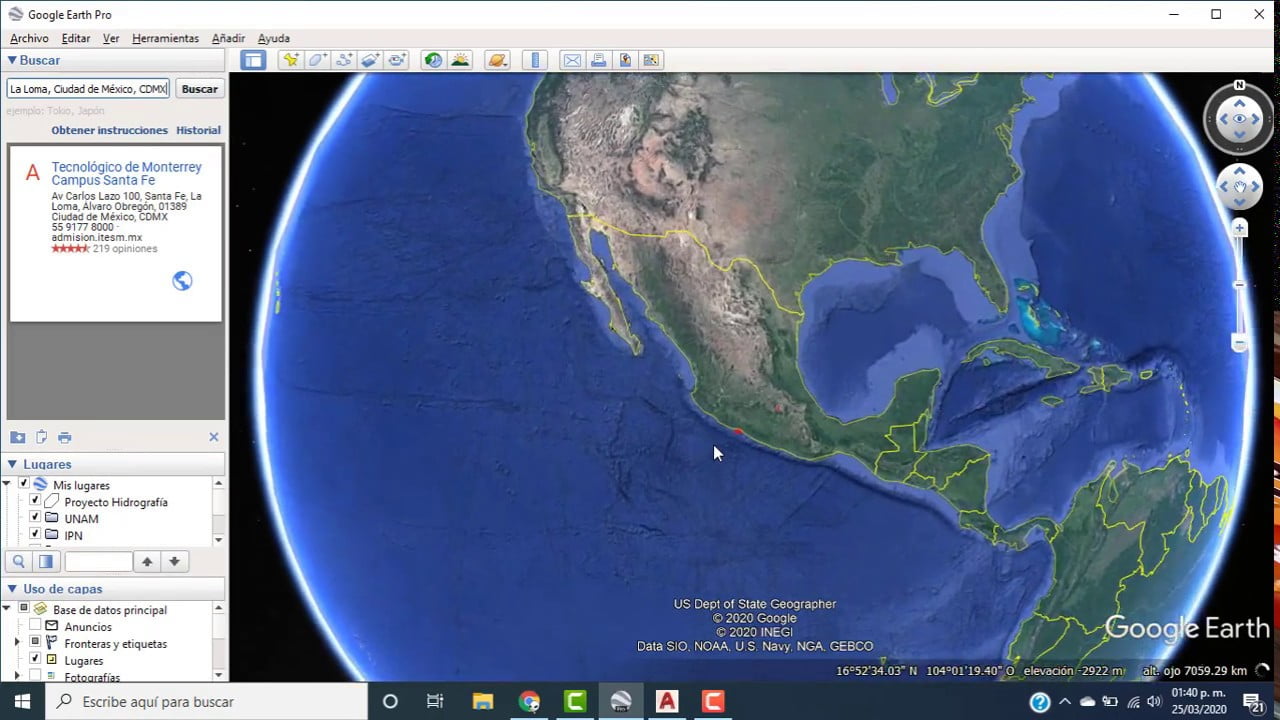Open the Ayuda menu
Viewport: 1280px width, 720px height.
click(x=274, y=38)
